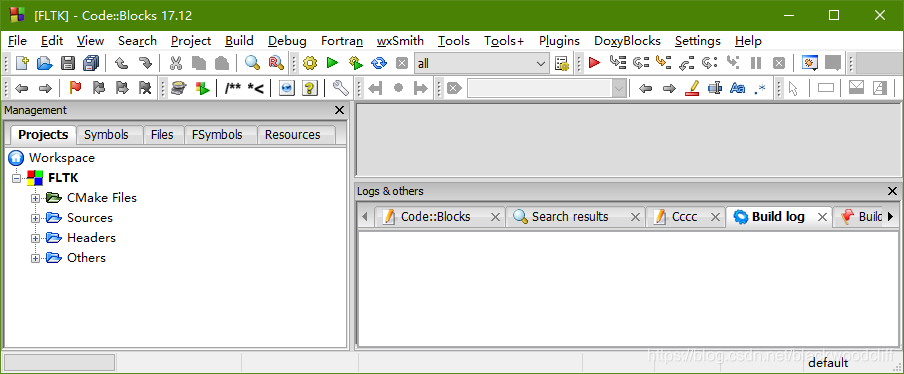Collapse the FLTK project node
The image size is (904, 374).
click(x=16, y=178)
